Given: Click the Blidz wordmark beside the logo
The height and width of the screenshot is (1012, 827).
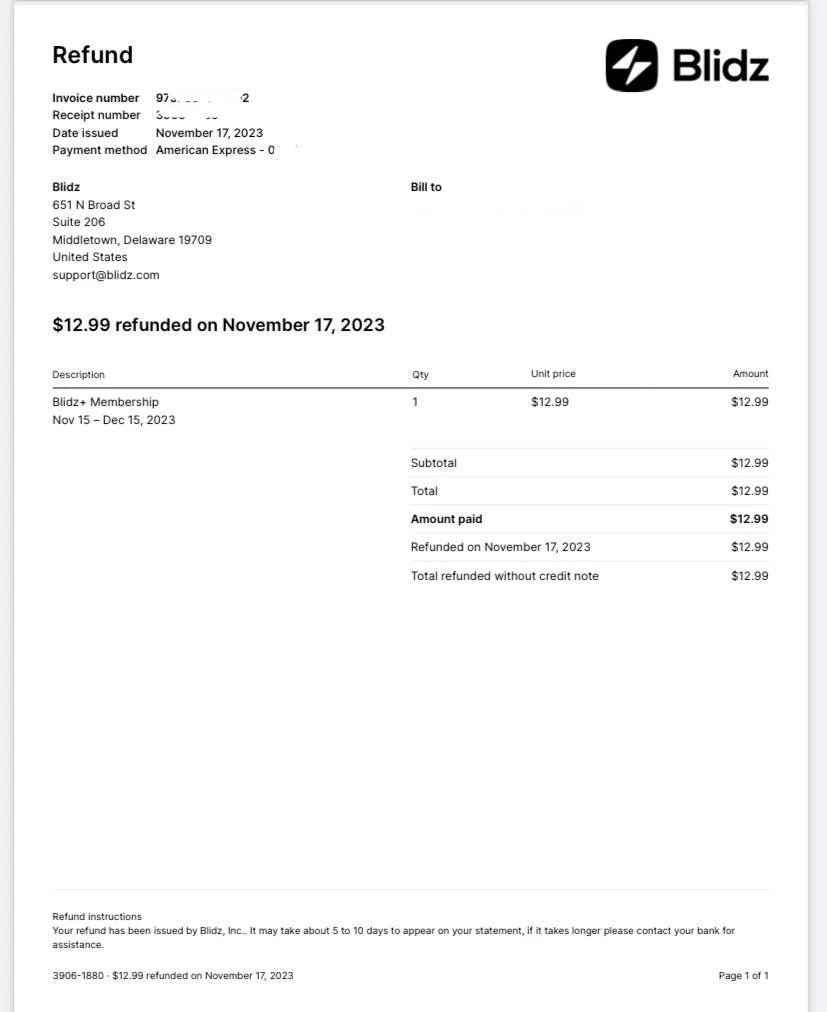Looking at the screenshot, I should click(720, 66).
